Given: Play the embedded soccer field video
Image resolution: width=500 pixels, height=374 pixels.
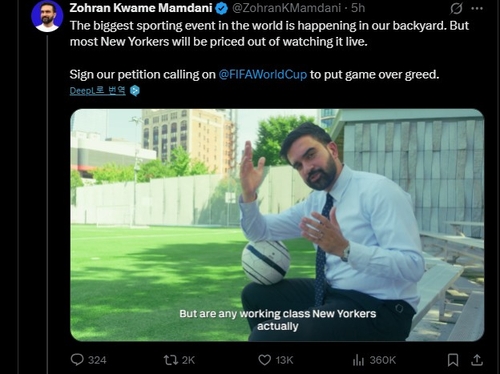Looking at the screenshot, I should pyautogui.click(x=277, y=225).
